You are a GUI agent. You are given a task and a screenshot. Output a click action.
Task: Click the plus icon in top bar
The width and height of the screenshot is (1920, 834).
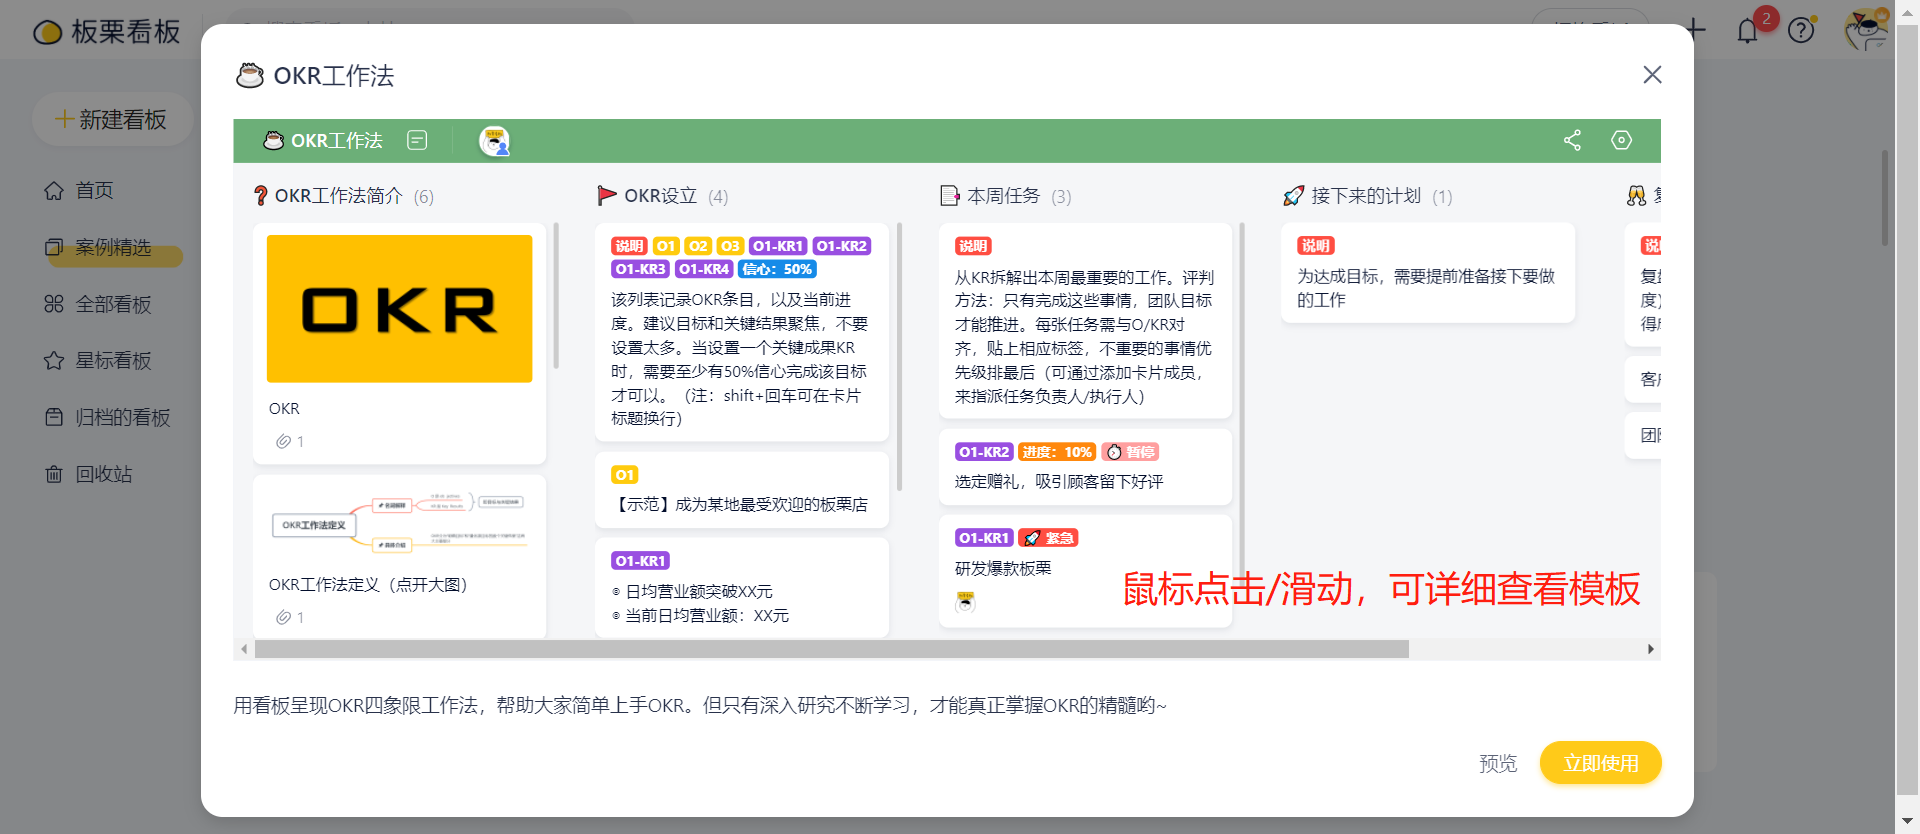pyautogui.click(x=1696, y=29)
